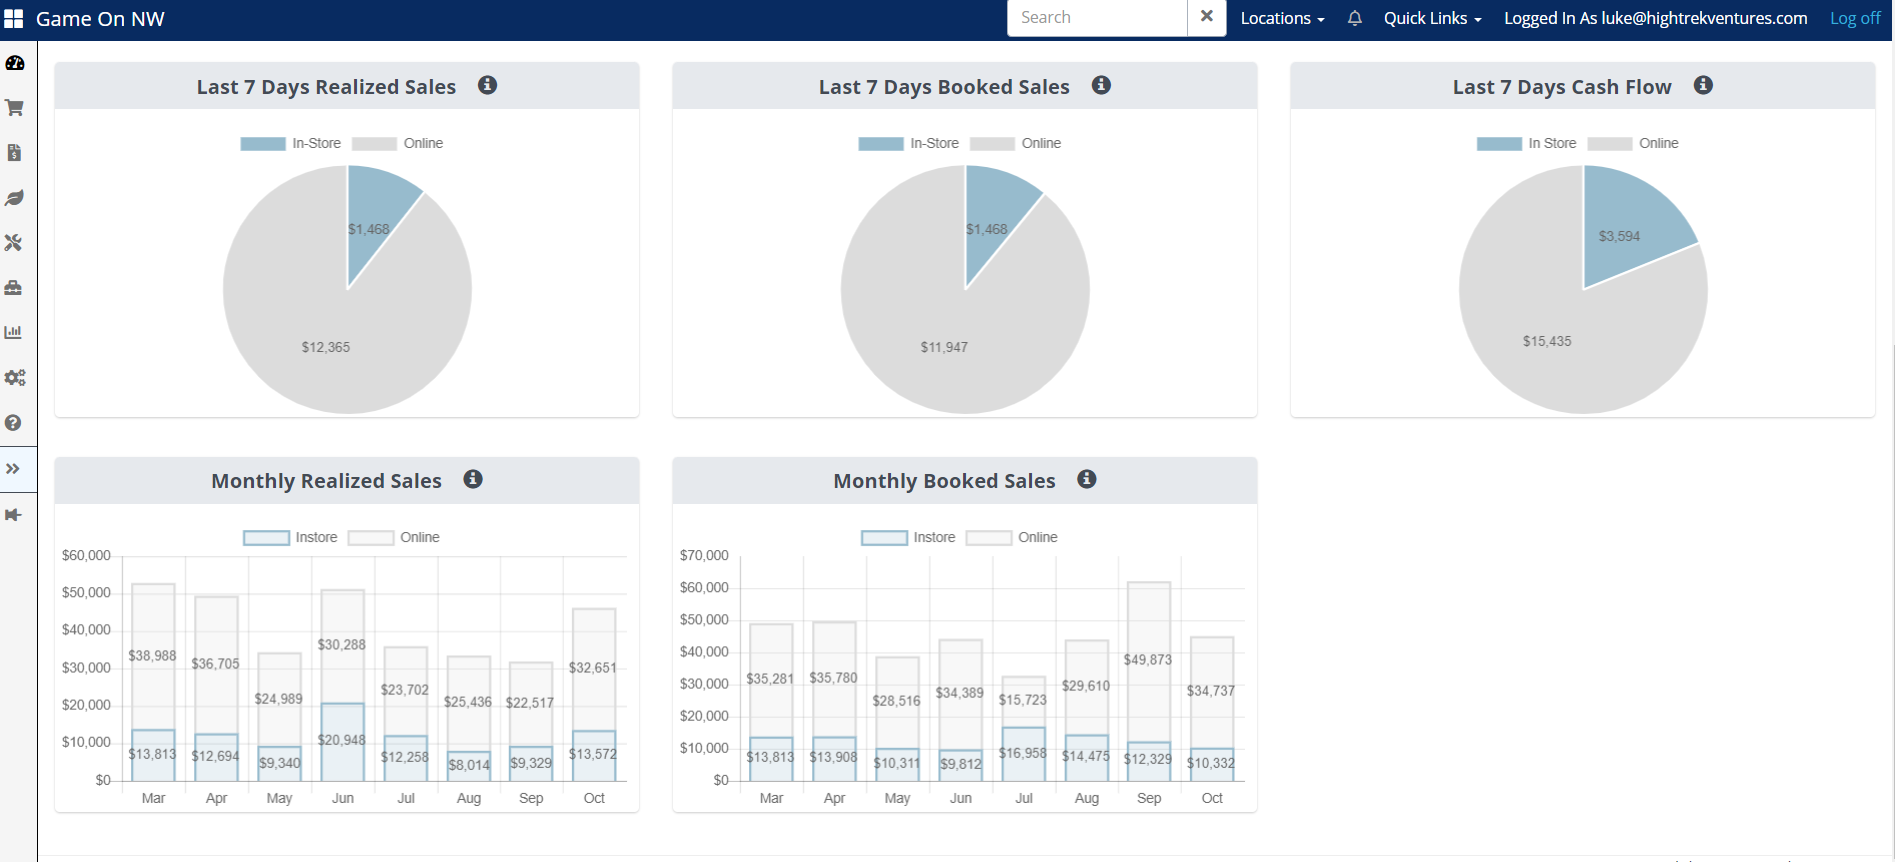Click the leaf icon in sidebar
Viewport: 1895px width, 862px height.
coord(14,198)
